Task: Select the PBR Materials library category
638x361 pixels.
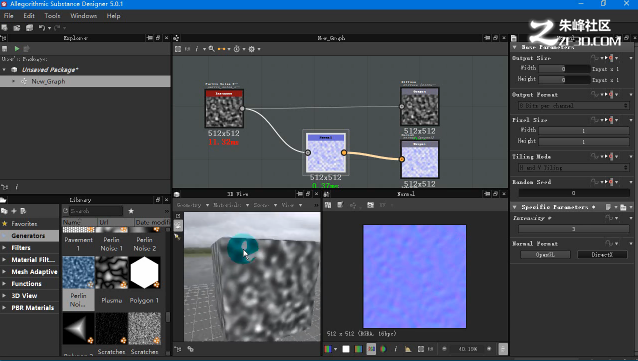Action: (x=33, y=307)
